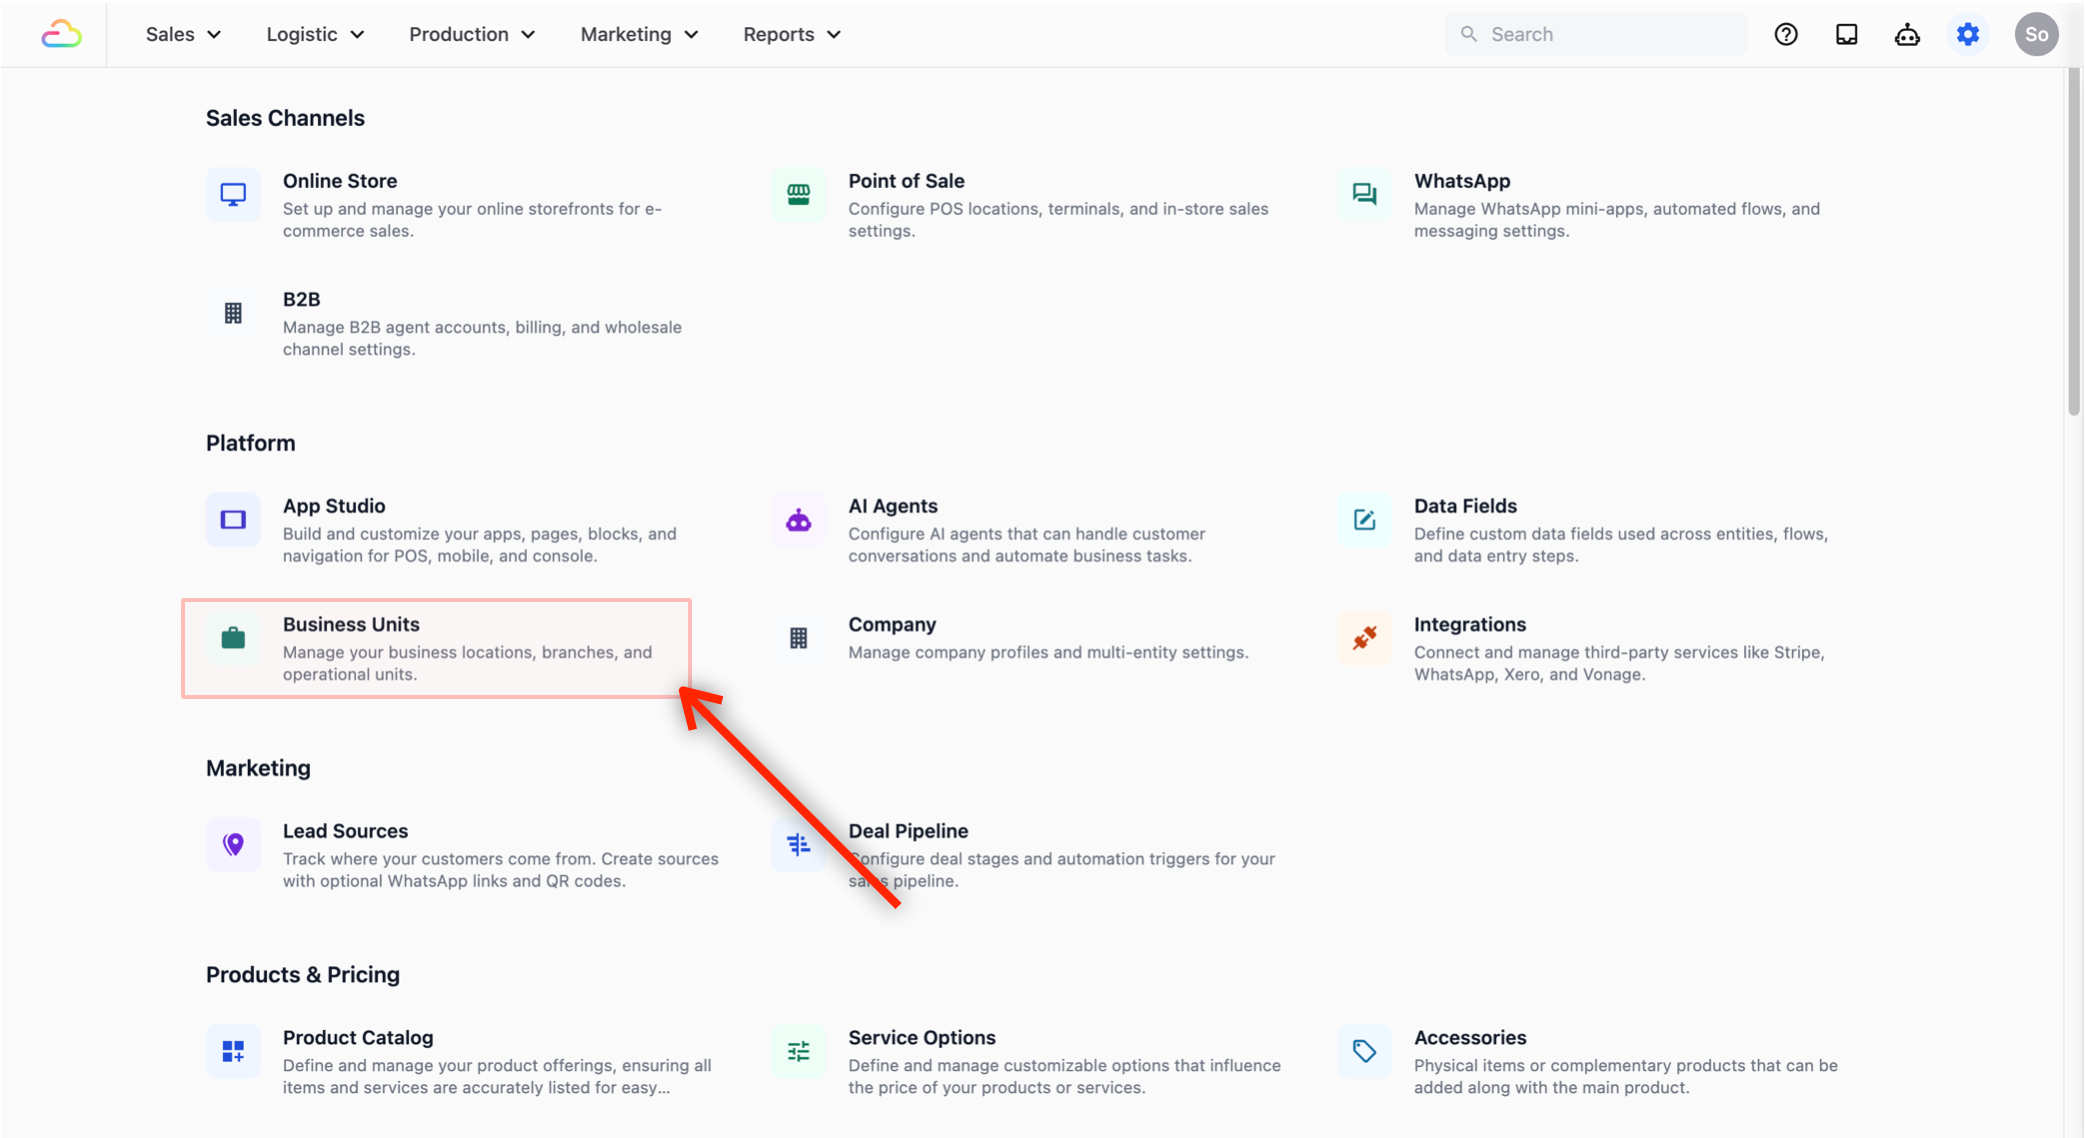The image size is (2086, 1138).
Task: Click the Point of Sale storefront icon
Action: coord(798,194)
